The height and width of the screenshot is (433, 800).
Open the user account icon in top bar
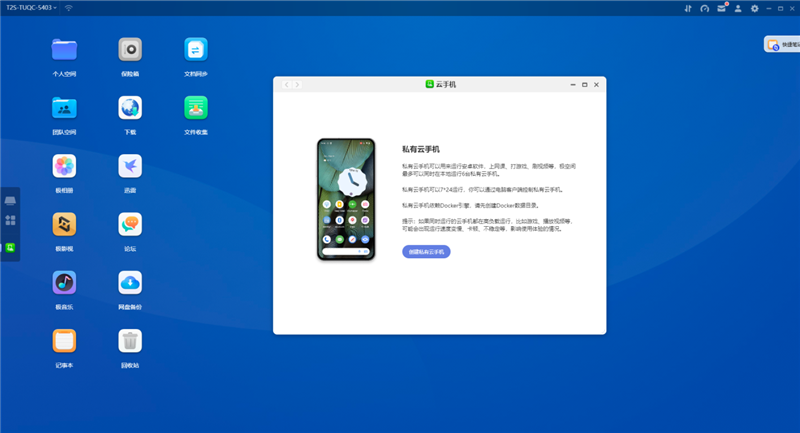(x=738, y=8)
